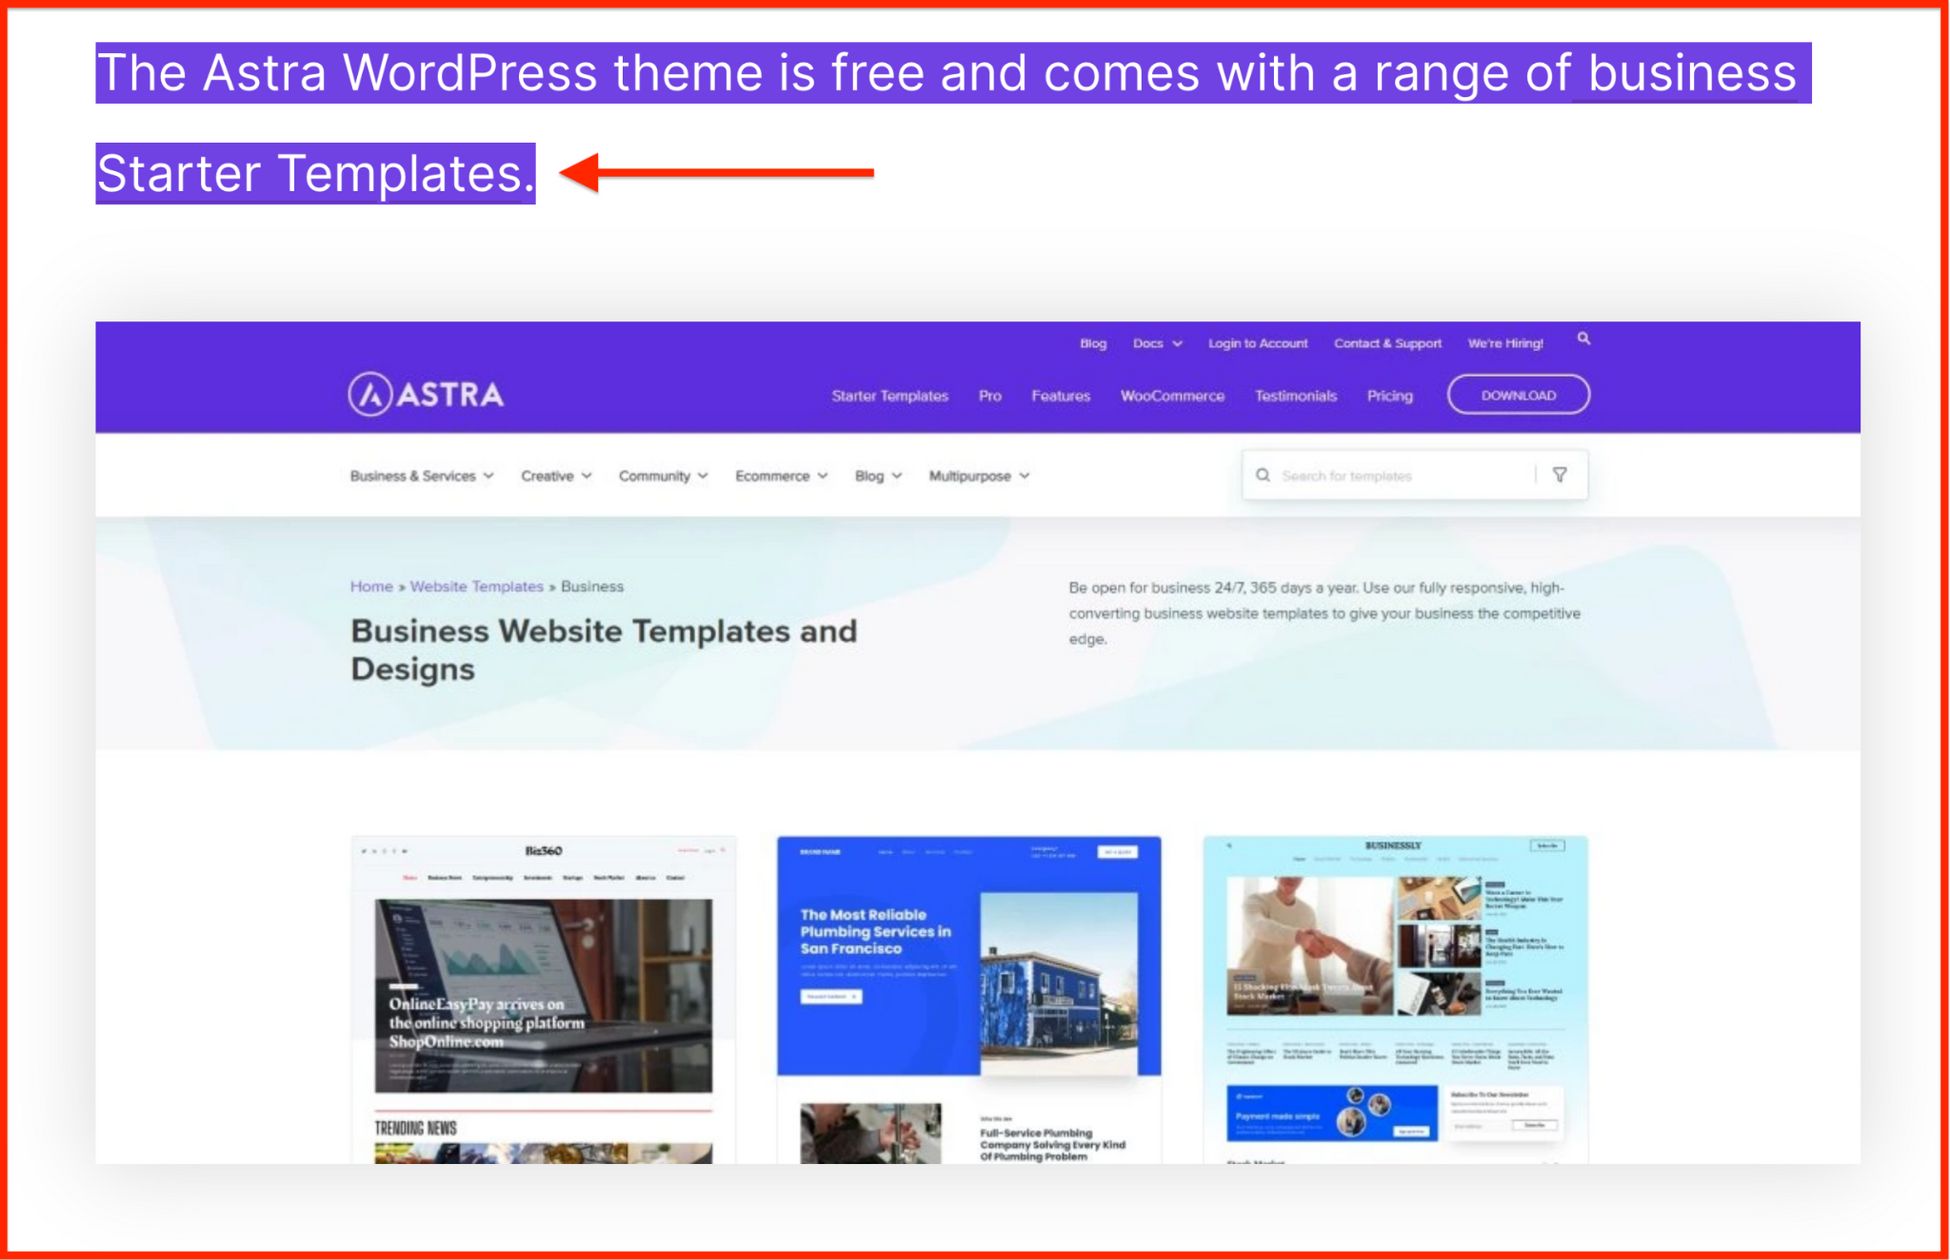Open the Pro menu item
Image resolution: width=1950 pixels, height=1260 pixels.
coord(990,396)
